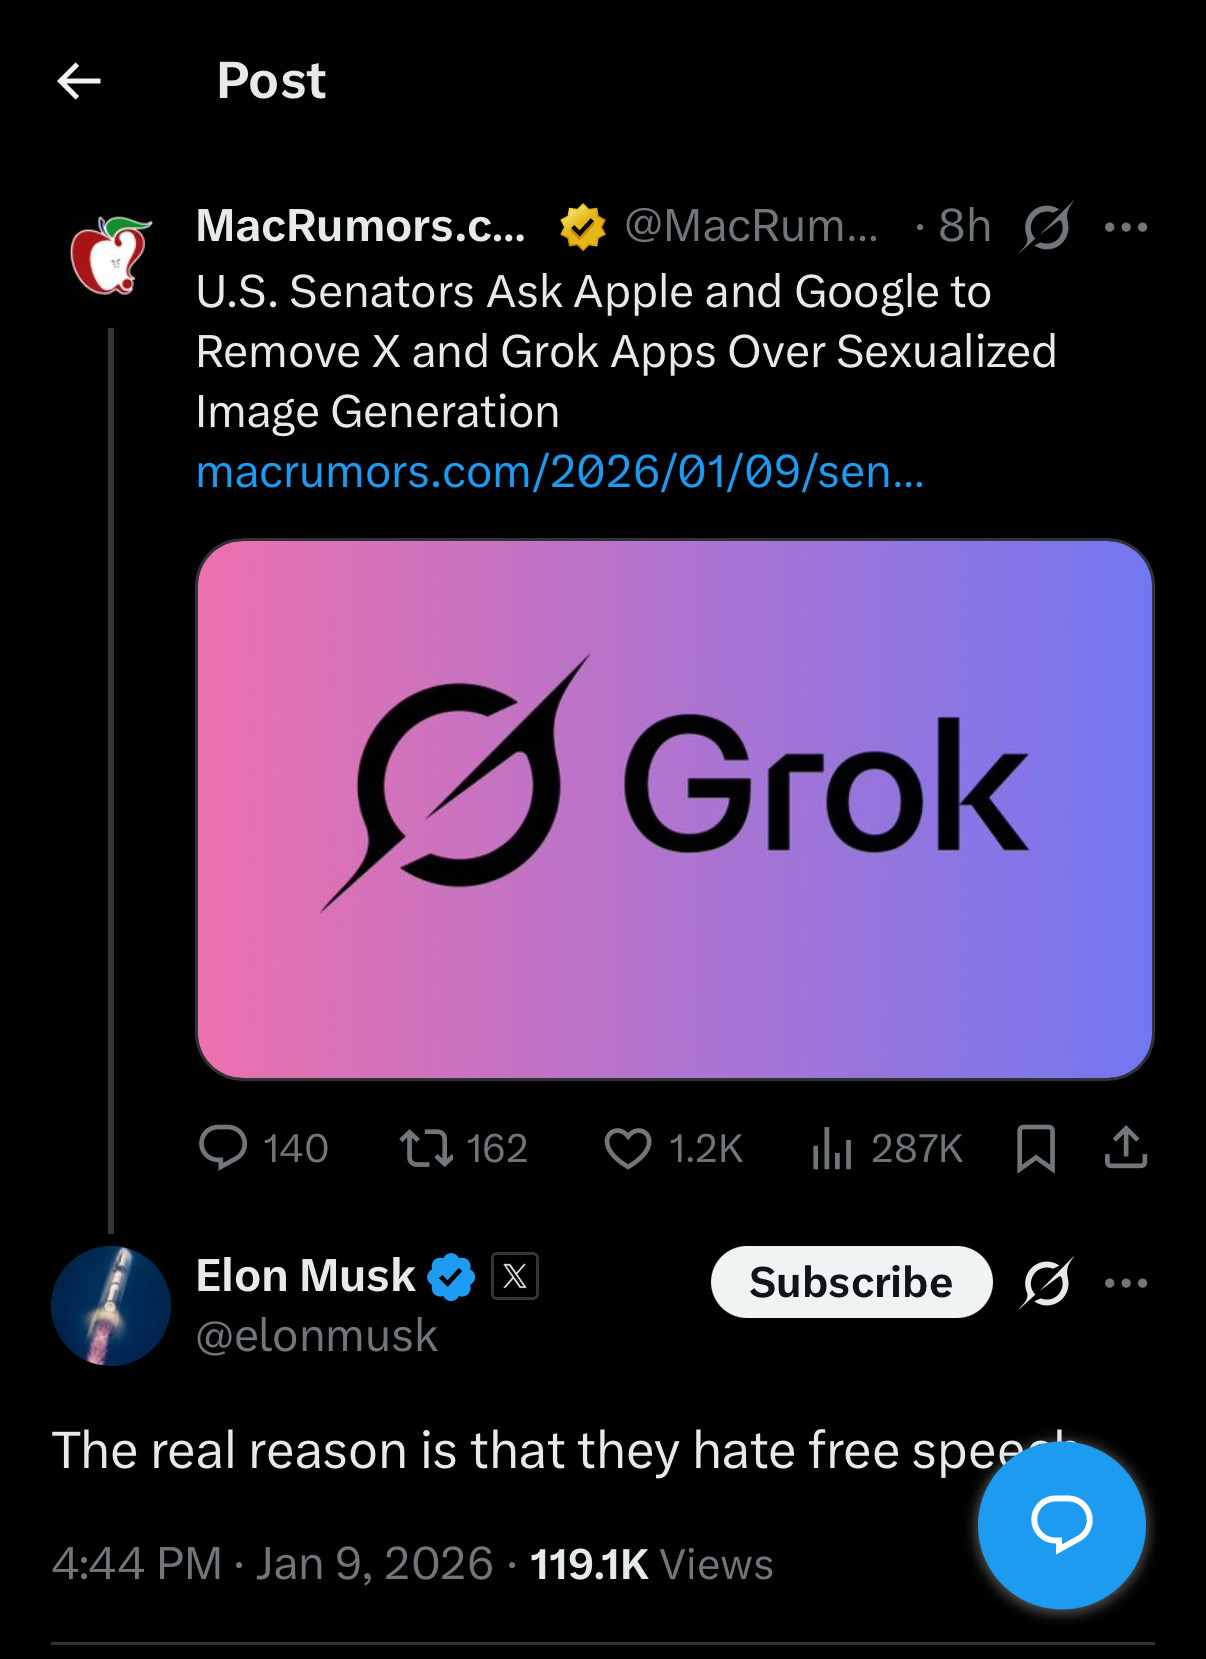Open the Grok article preview image
Screen dimensions: 1206x1659
(x=675, y=809)
